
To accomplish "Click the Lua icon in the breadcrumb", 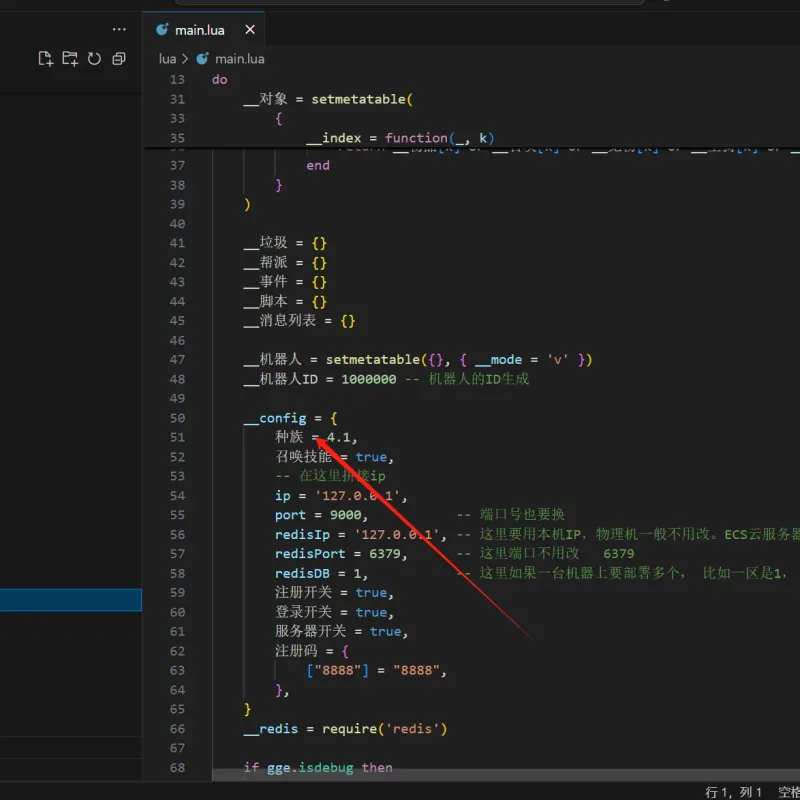I will click(203, 59).
